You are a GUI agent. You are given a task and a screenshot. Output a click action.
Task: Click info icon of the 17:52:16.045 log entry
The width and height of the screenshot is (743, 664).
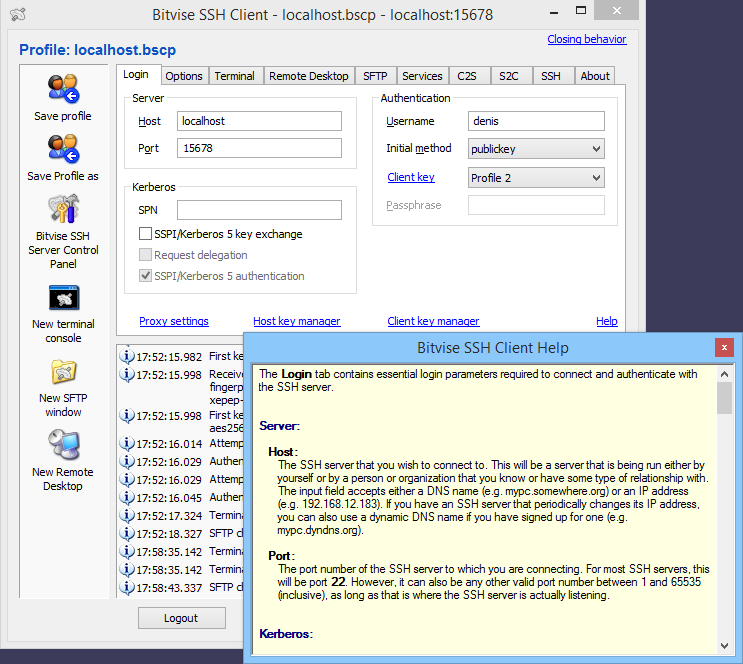[x=126, y=497]
